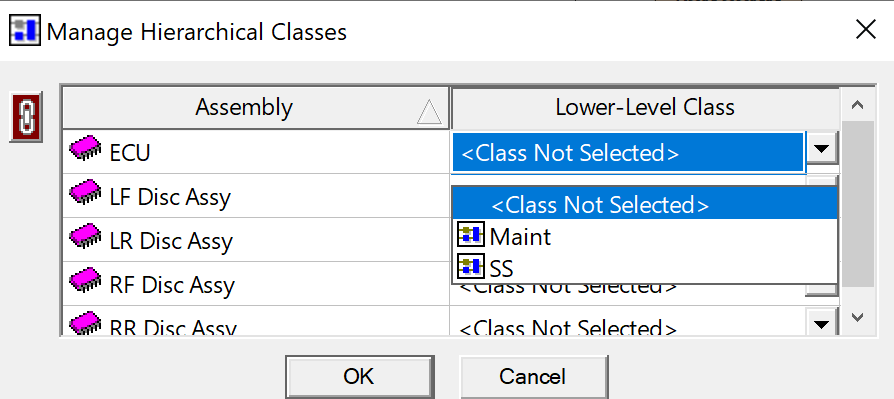Viewport: 894px width, 399px height.
Task: Click the red chain link icon
Action: [26, 117]
